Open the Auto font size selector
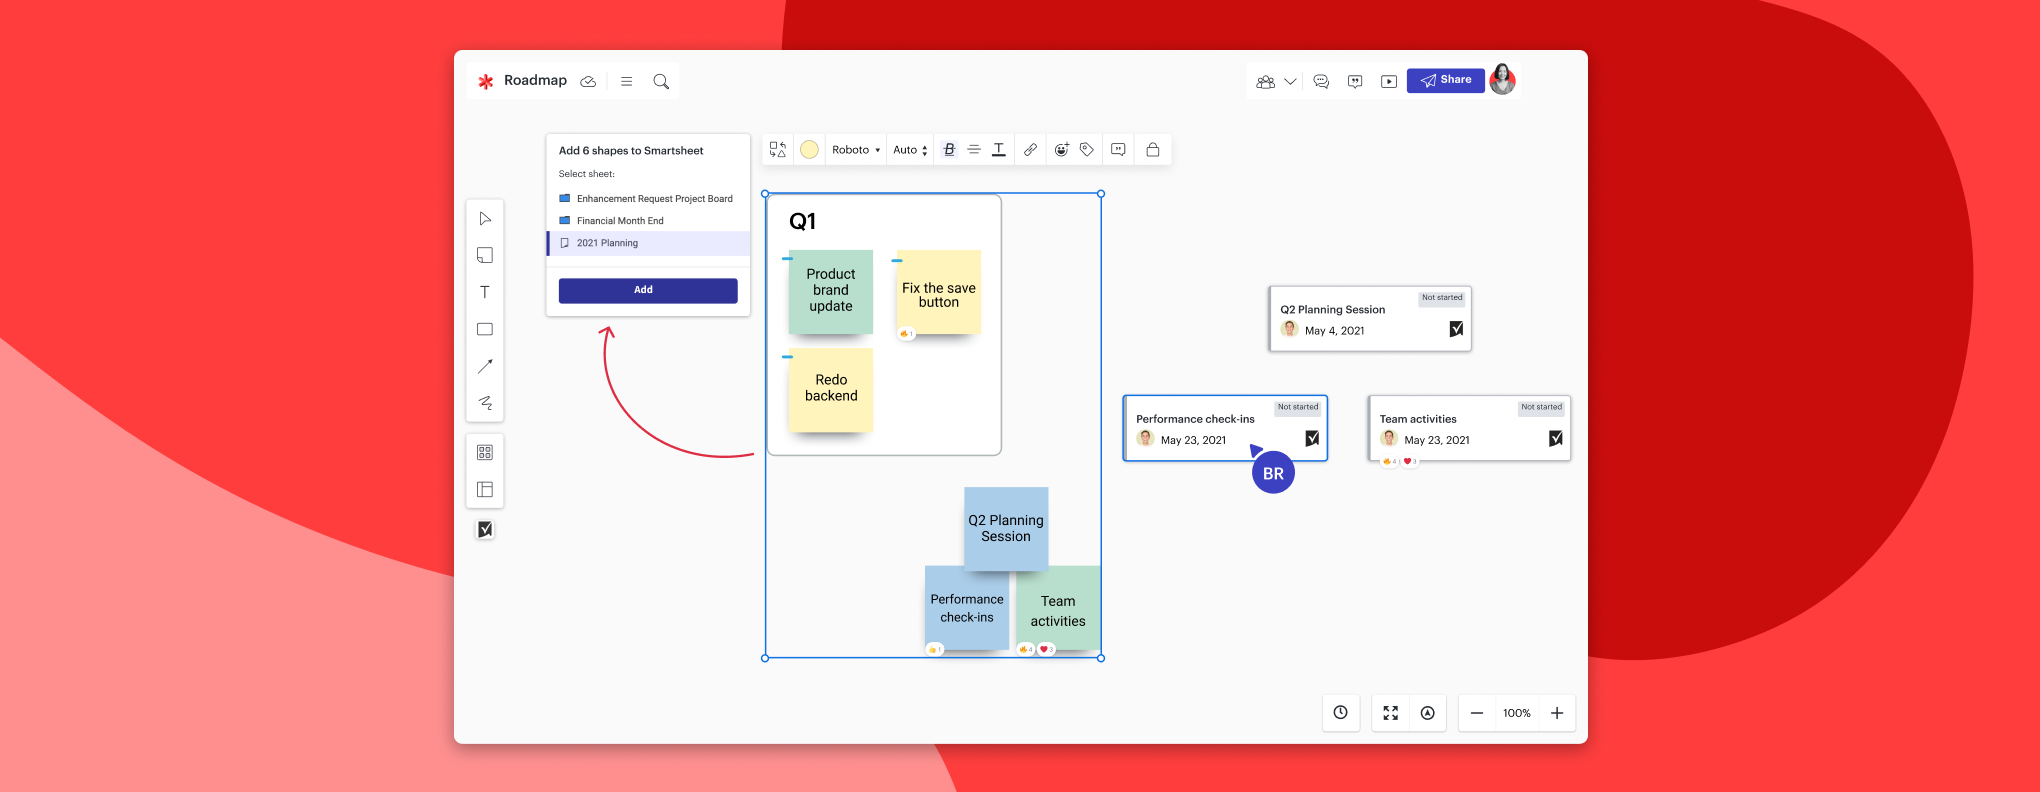Image resolution: width=2040 pixels, height=792 pixels. tap(910, 150)
